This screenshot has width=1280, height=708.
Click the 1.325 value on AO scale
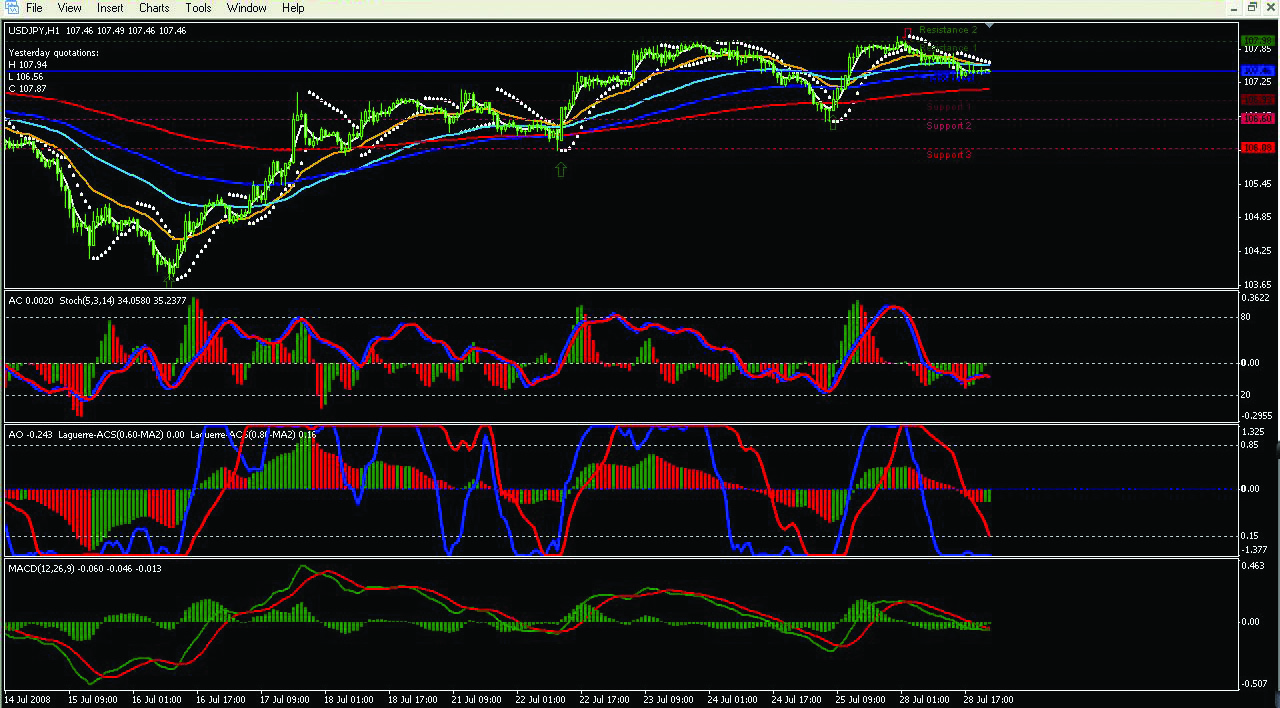coord(1254,432)
